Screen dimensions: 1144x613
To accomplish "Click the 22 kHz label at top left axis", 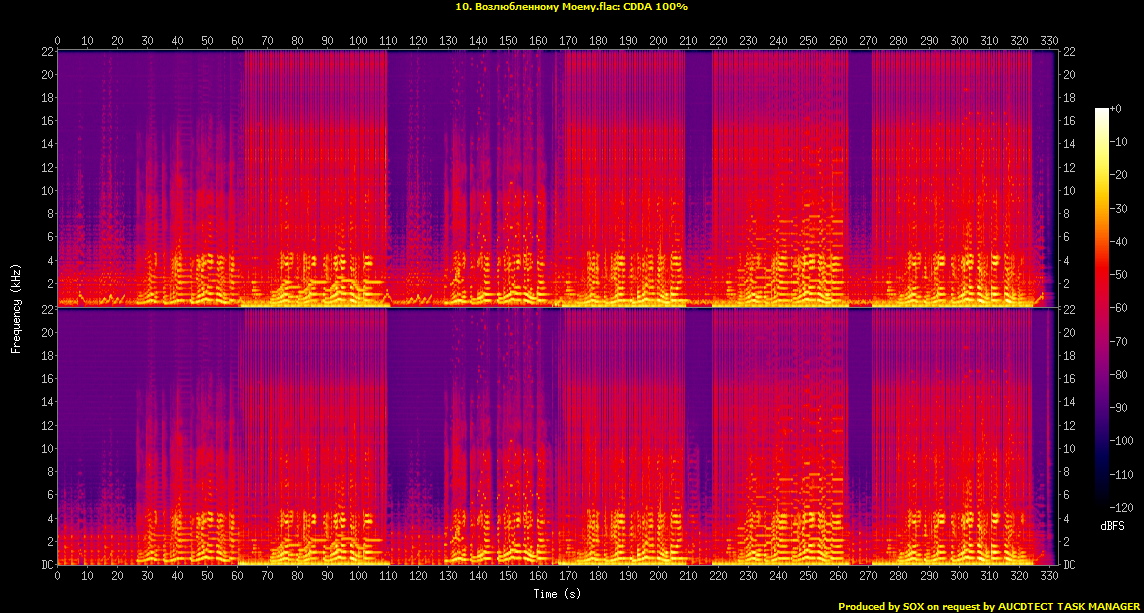I will tap(45, 52).
